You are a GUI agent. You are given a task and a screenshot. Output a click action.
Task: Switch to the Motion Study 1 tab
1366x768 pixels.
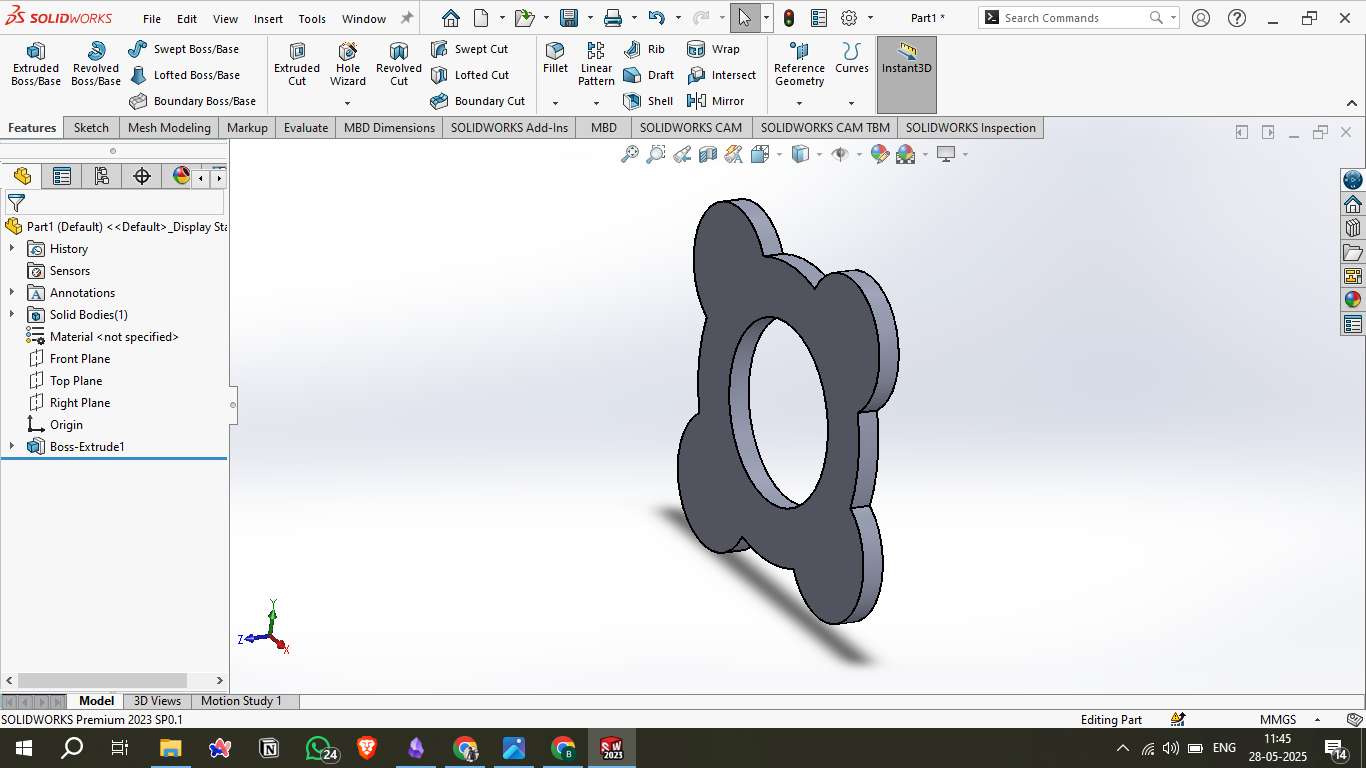point(241,701)
